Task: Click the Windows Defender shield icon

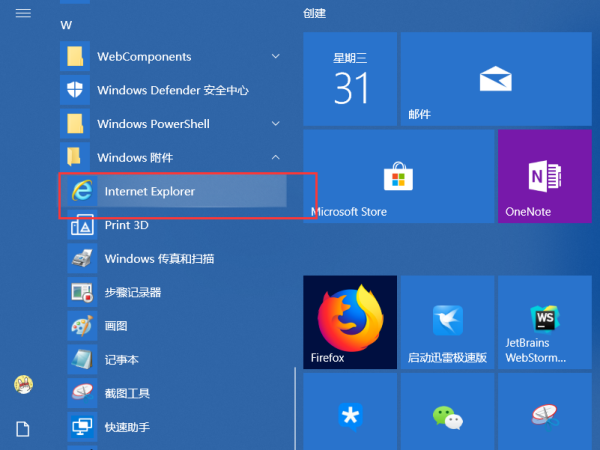Action: pos(75,90)
